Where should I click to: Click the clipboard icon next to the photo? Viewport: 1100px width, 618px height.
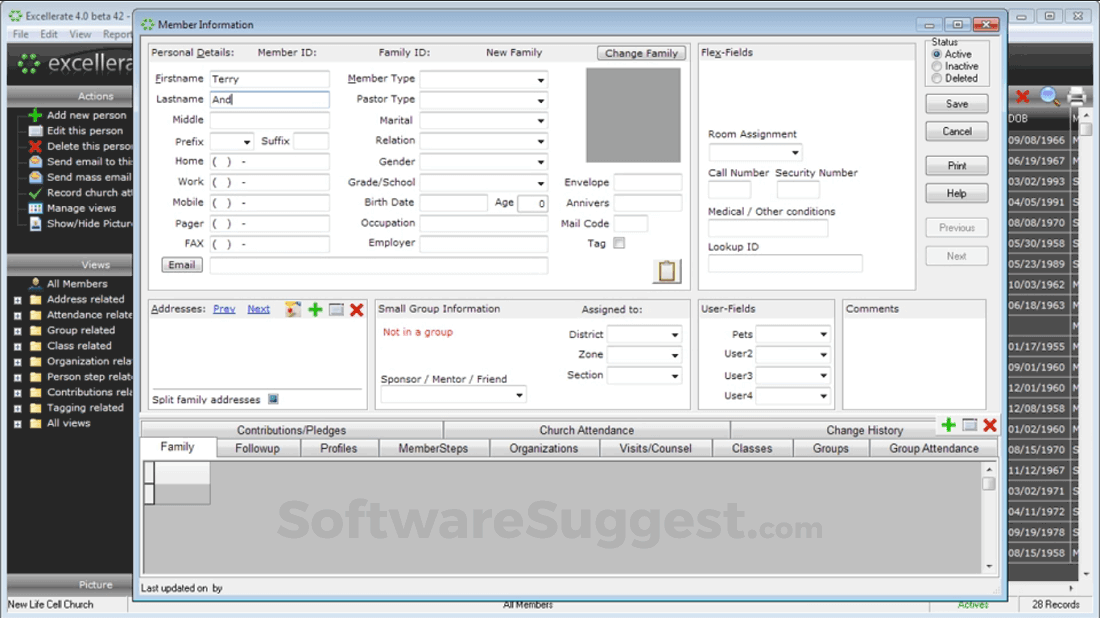(665, 270)
